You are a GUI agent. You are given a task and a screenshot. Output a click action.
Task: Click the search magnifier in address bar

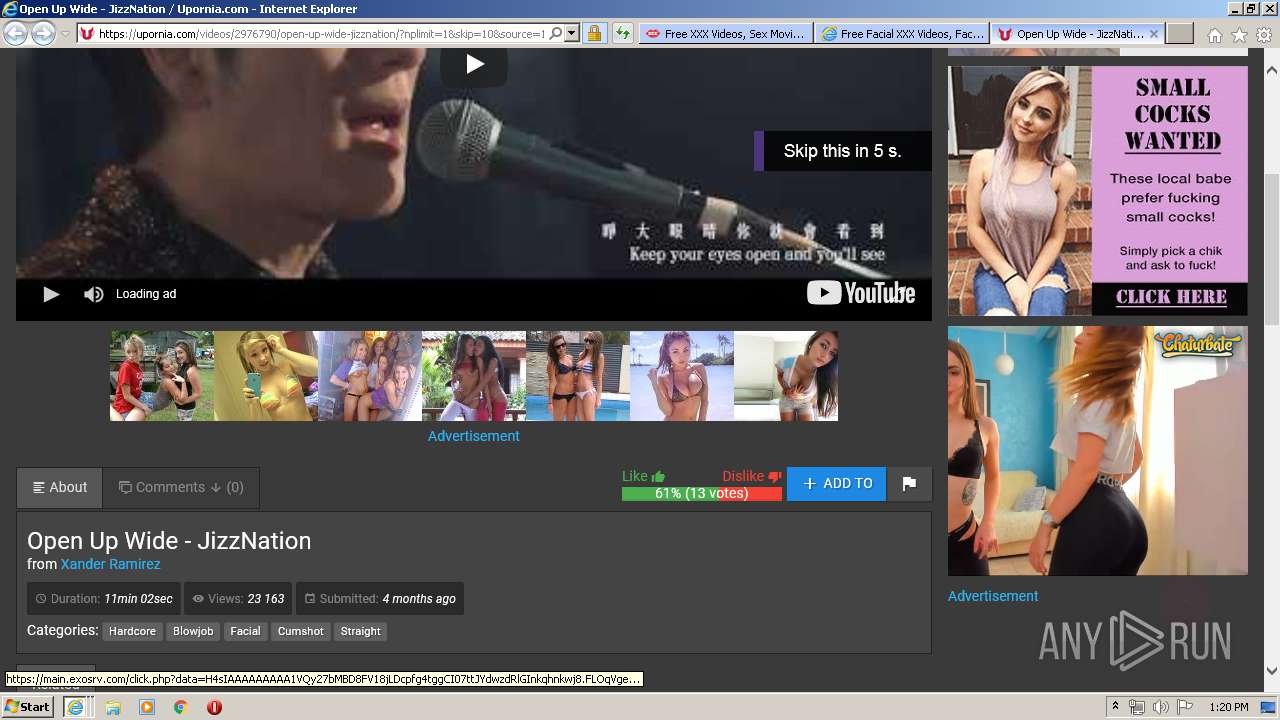[x=556, y=33]
